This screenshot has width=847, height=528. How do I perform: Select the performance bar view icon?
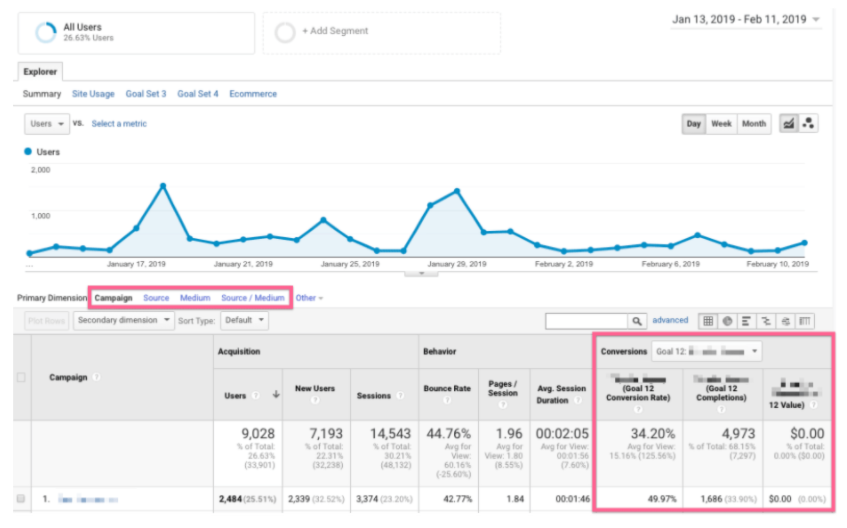pos(746,321)
